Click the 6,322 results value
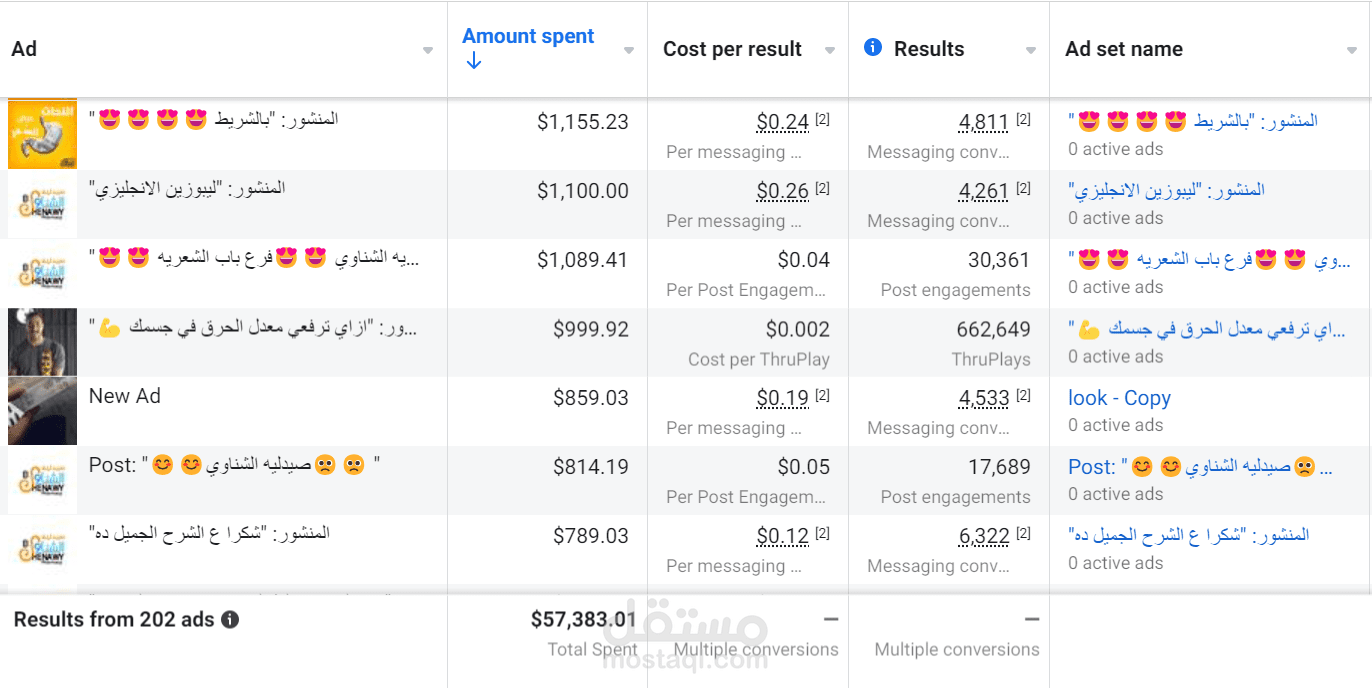 984,537
